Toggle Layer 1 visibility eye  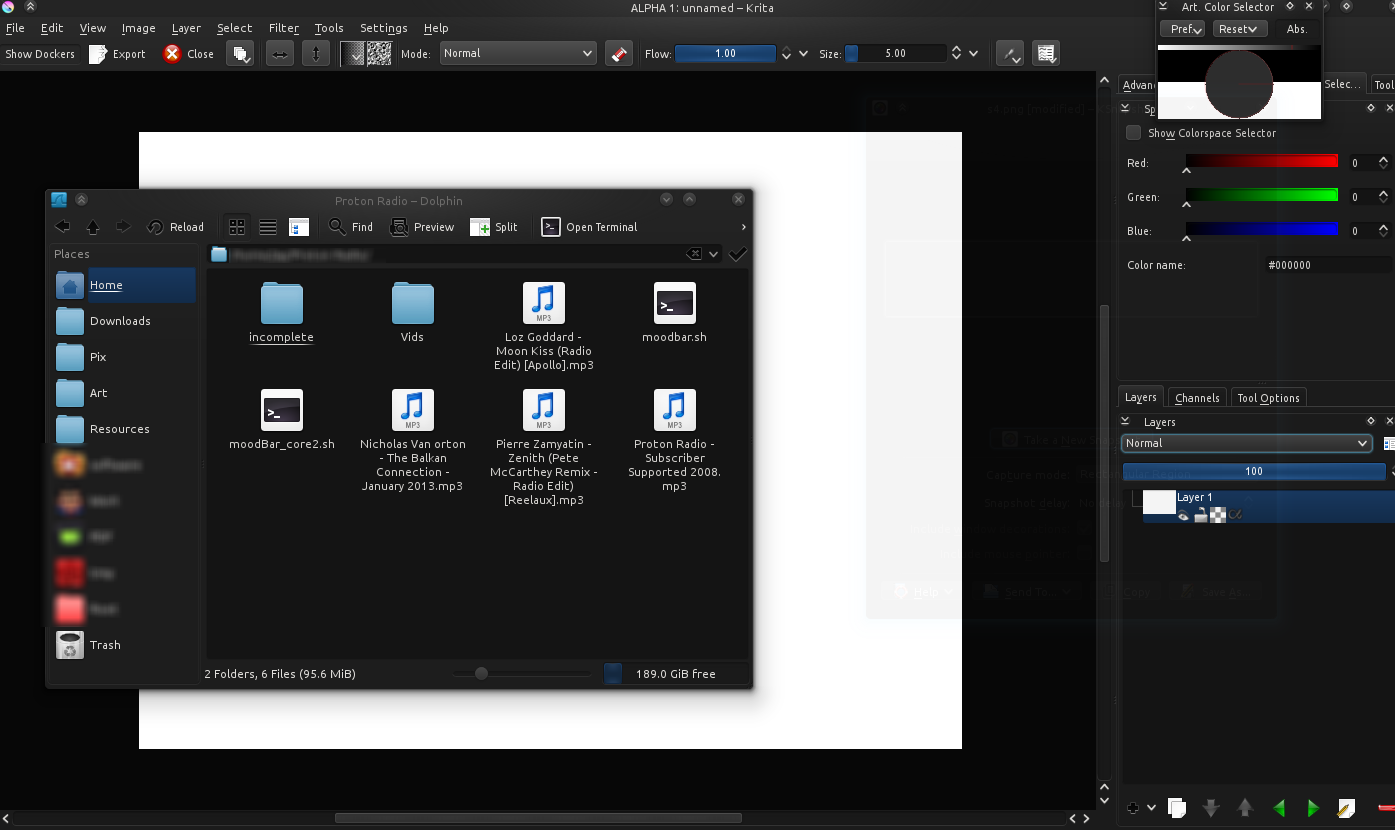[1184, 515]
